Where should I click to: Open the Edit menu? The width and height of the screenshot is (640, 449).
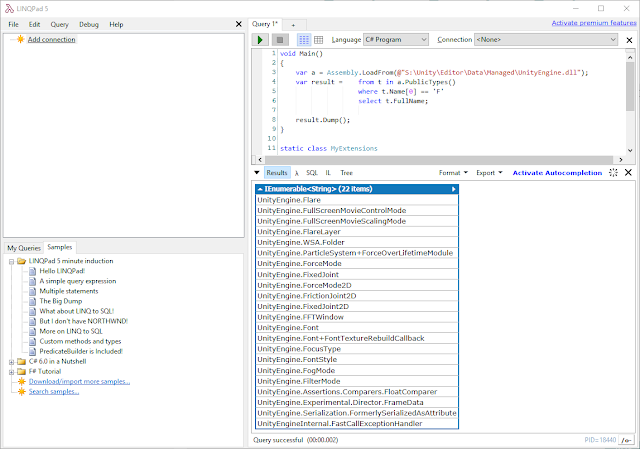[x=34, y=24]
